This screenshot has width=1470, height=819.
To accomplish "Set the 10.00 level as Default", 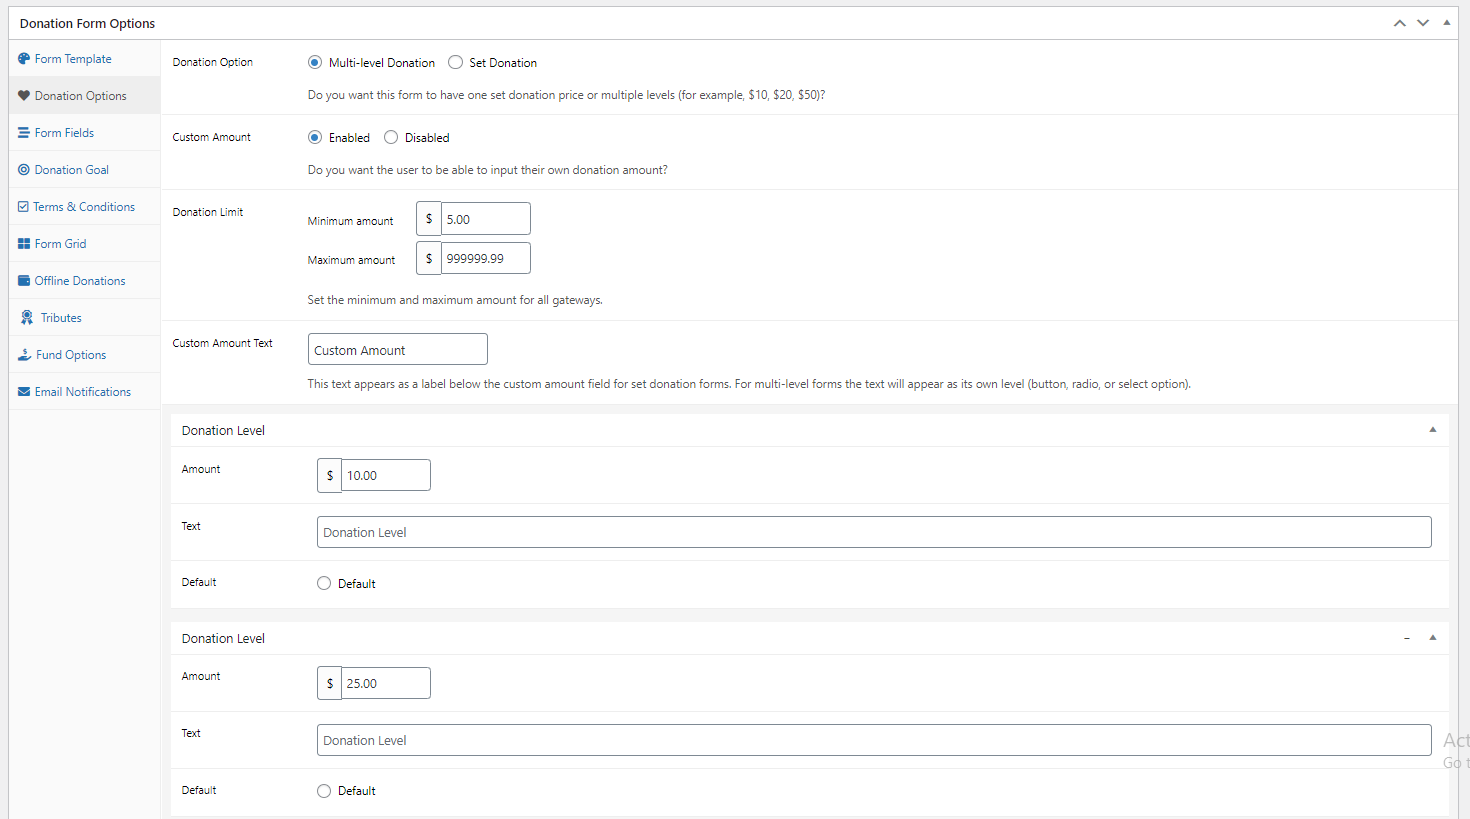I will [324, 583].
